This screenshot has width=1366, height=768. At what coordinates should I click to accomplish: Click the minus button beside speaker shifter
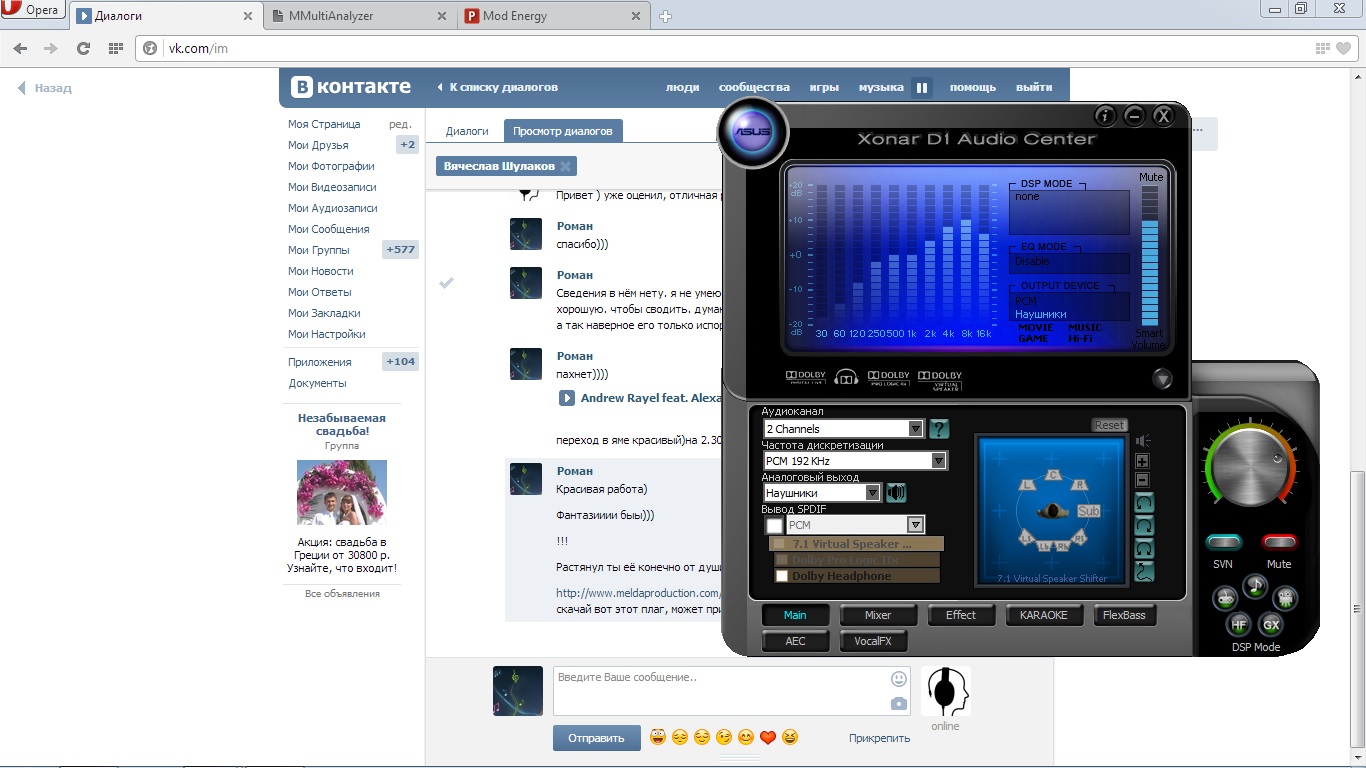[1143, 479]
